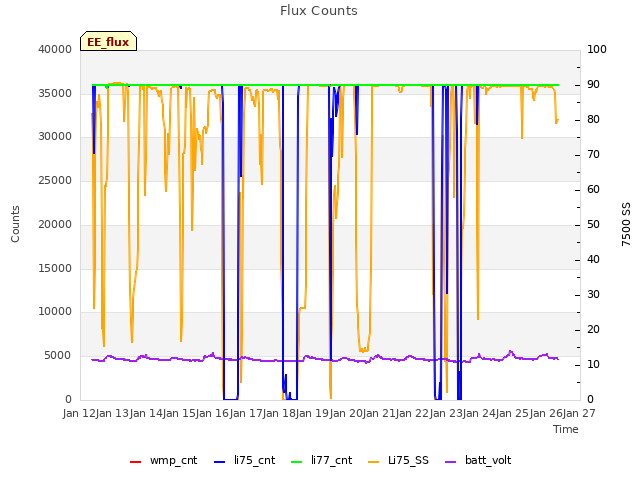The height and width of the screenshot is (480, 640).
Task: Click the 10 right axis tick label
Action: [x=593, y=364]
